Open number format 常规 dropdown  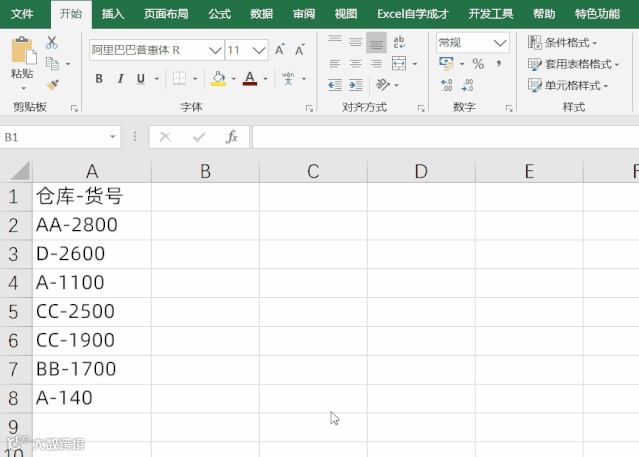point(500,43)
